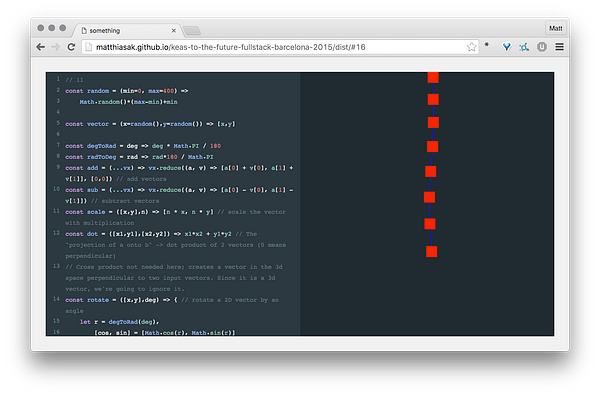
Task: Open the blue Y extension icon
Action: 507,47
